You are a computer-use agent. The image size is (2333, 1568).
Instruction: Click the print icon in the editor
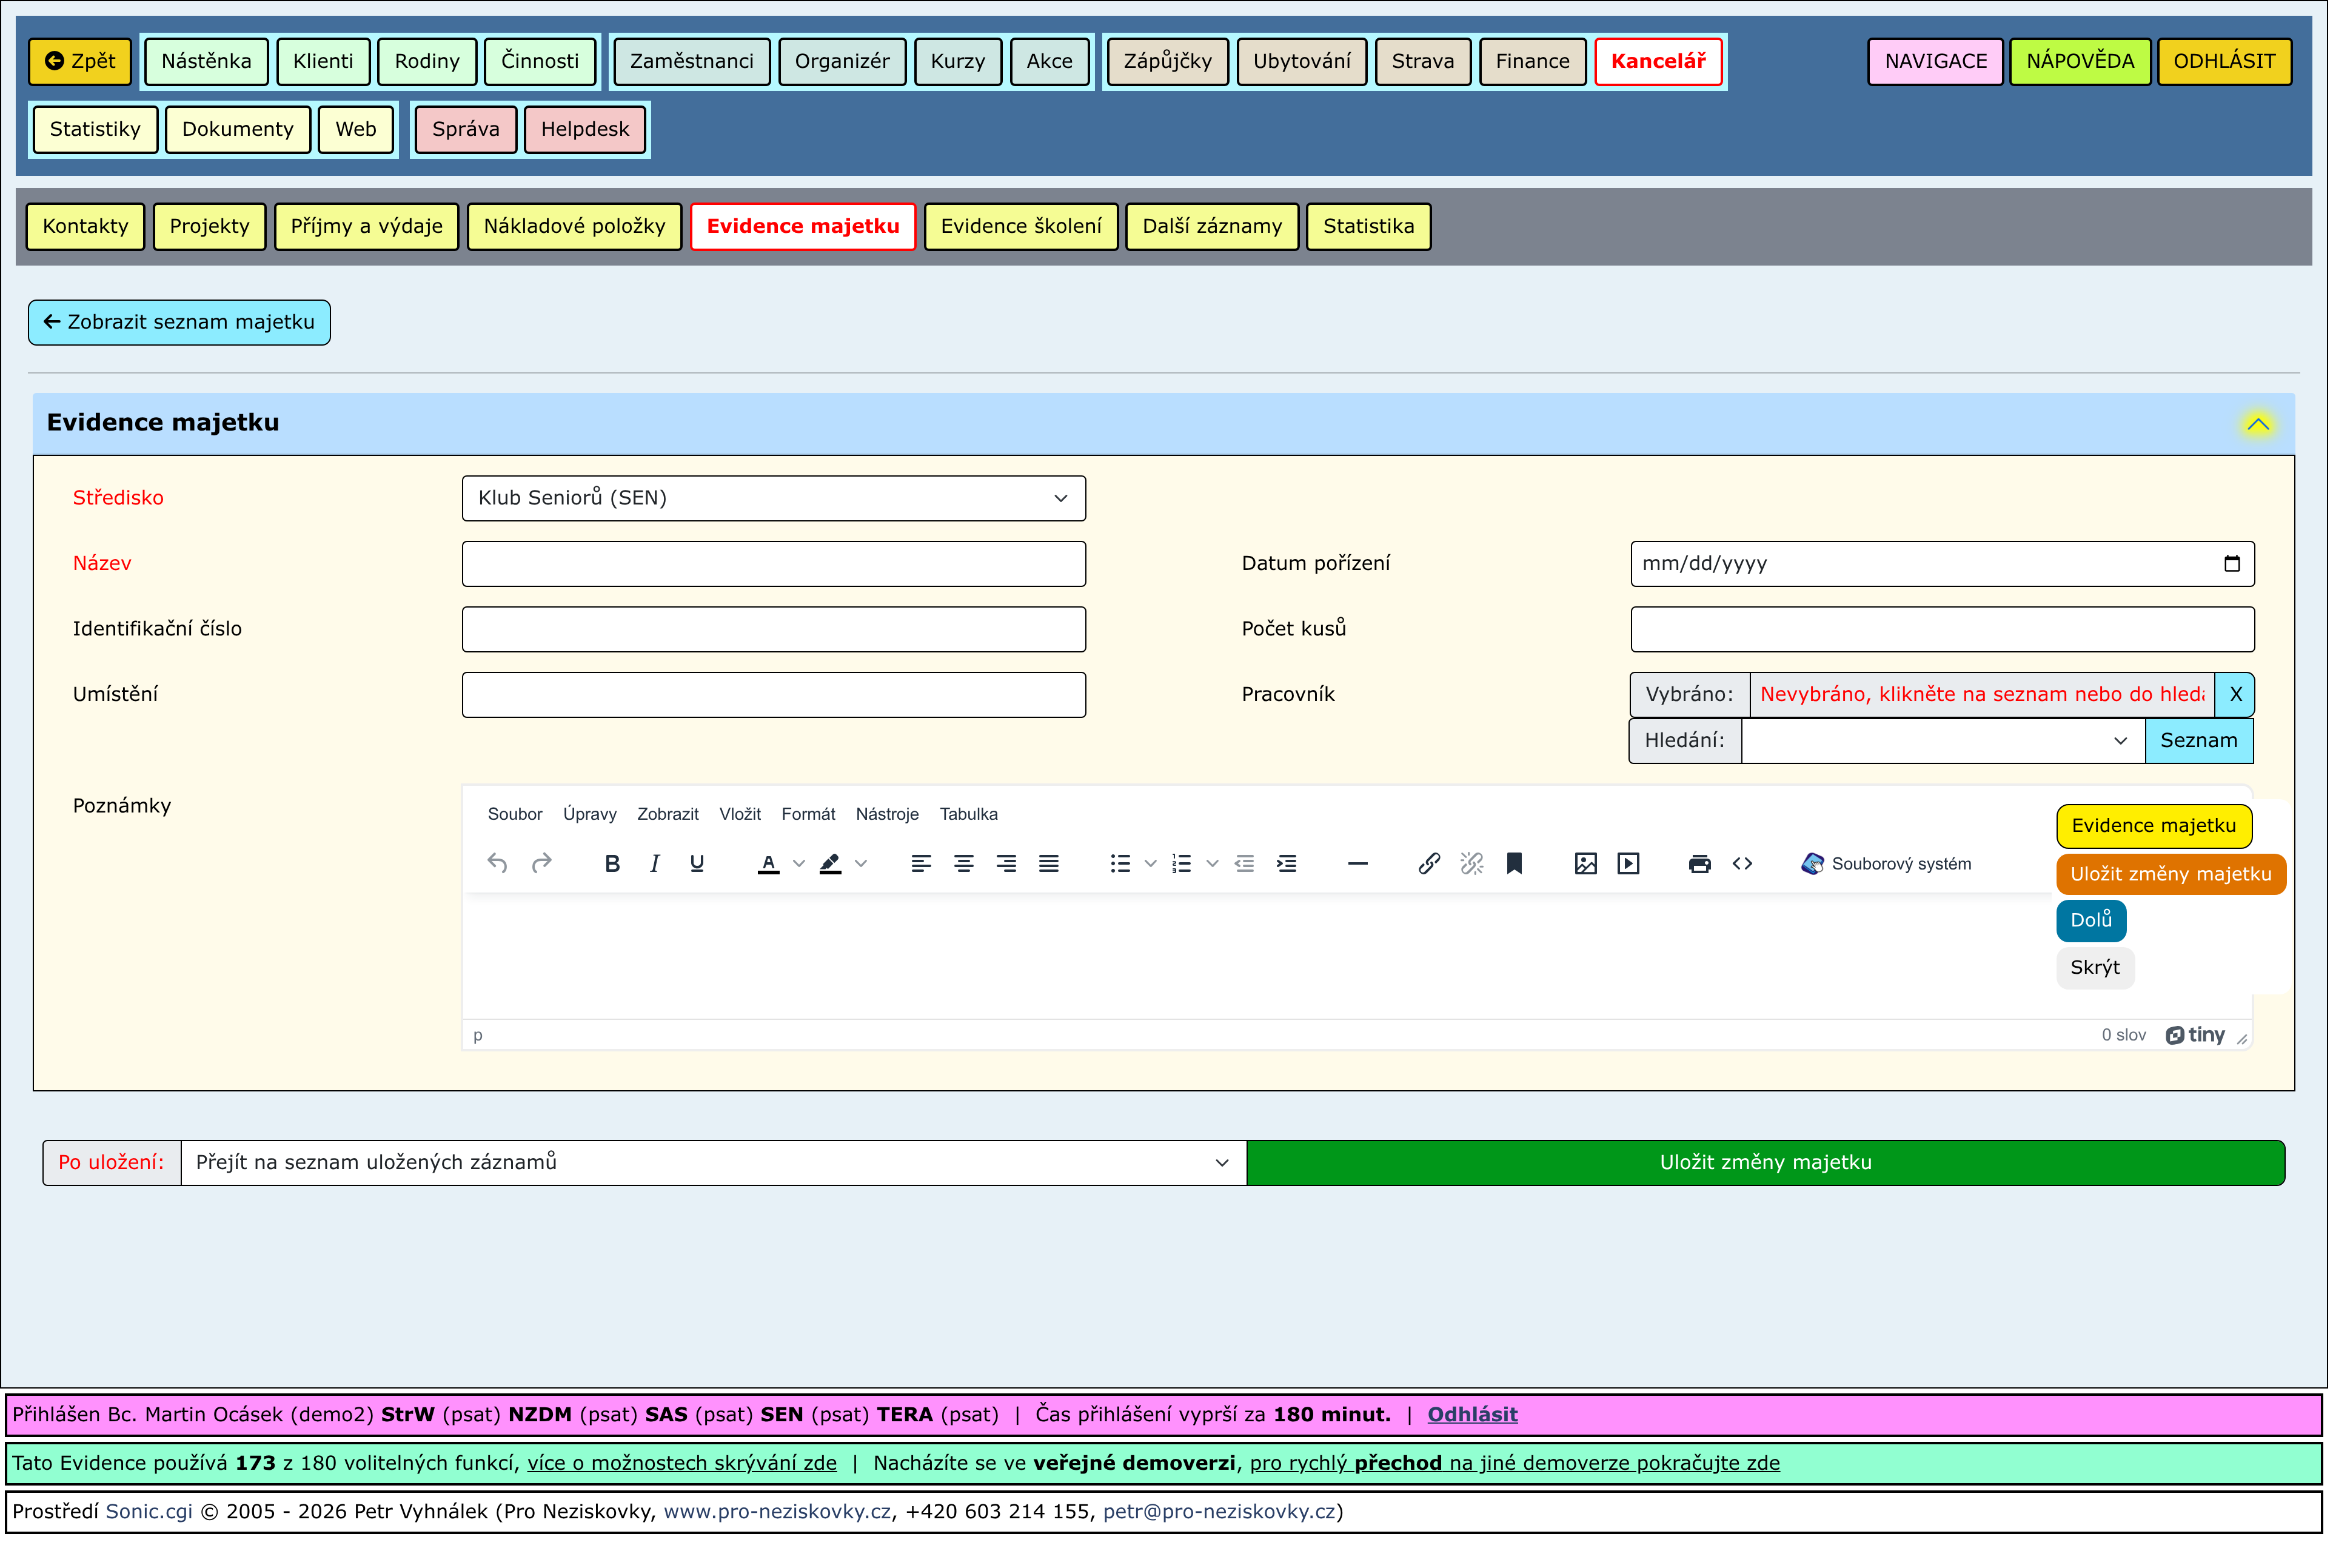[1699, 864]
